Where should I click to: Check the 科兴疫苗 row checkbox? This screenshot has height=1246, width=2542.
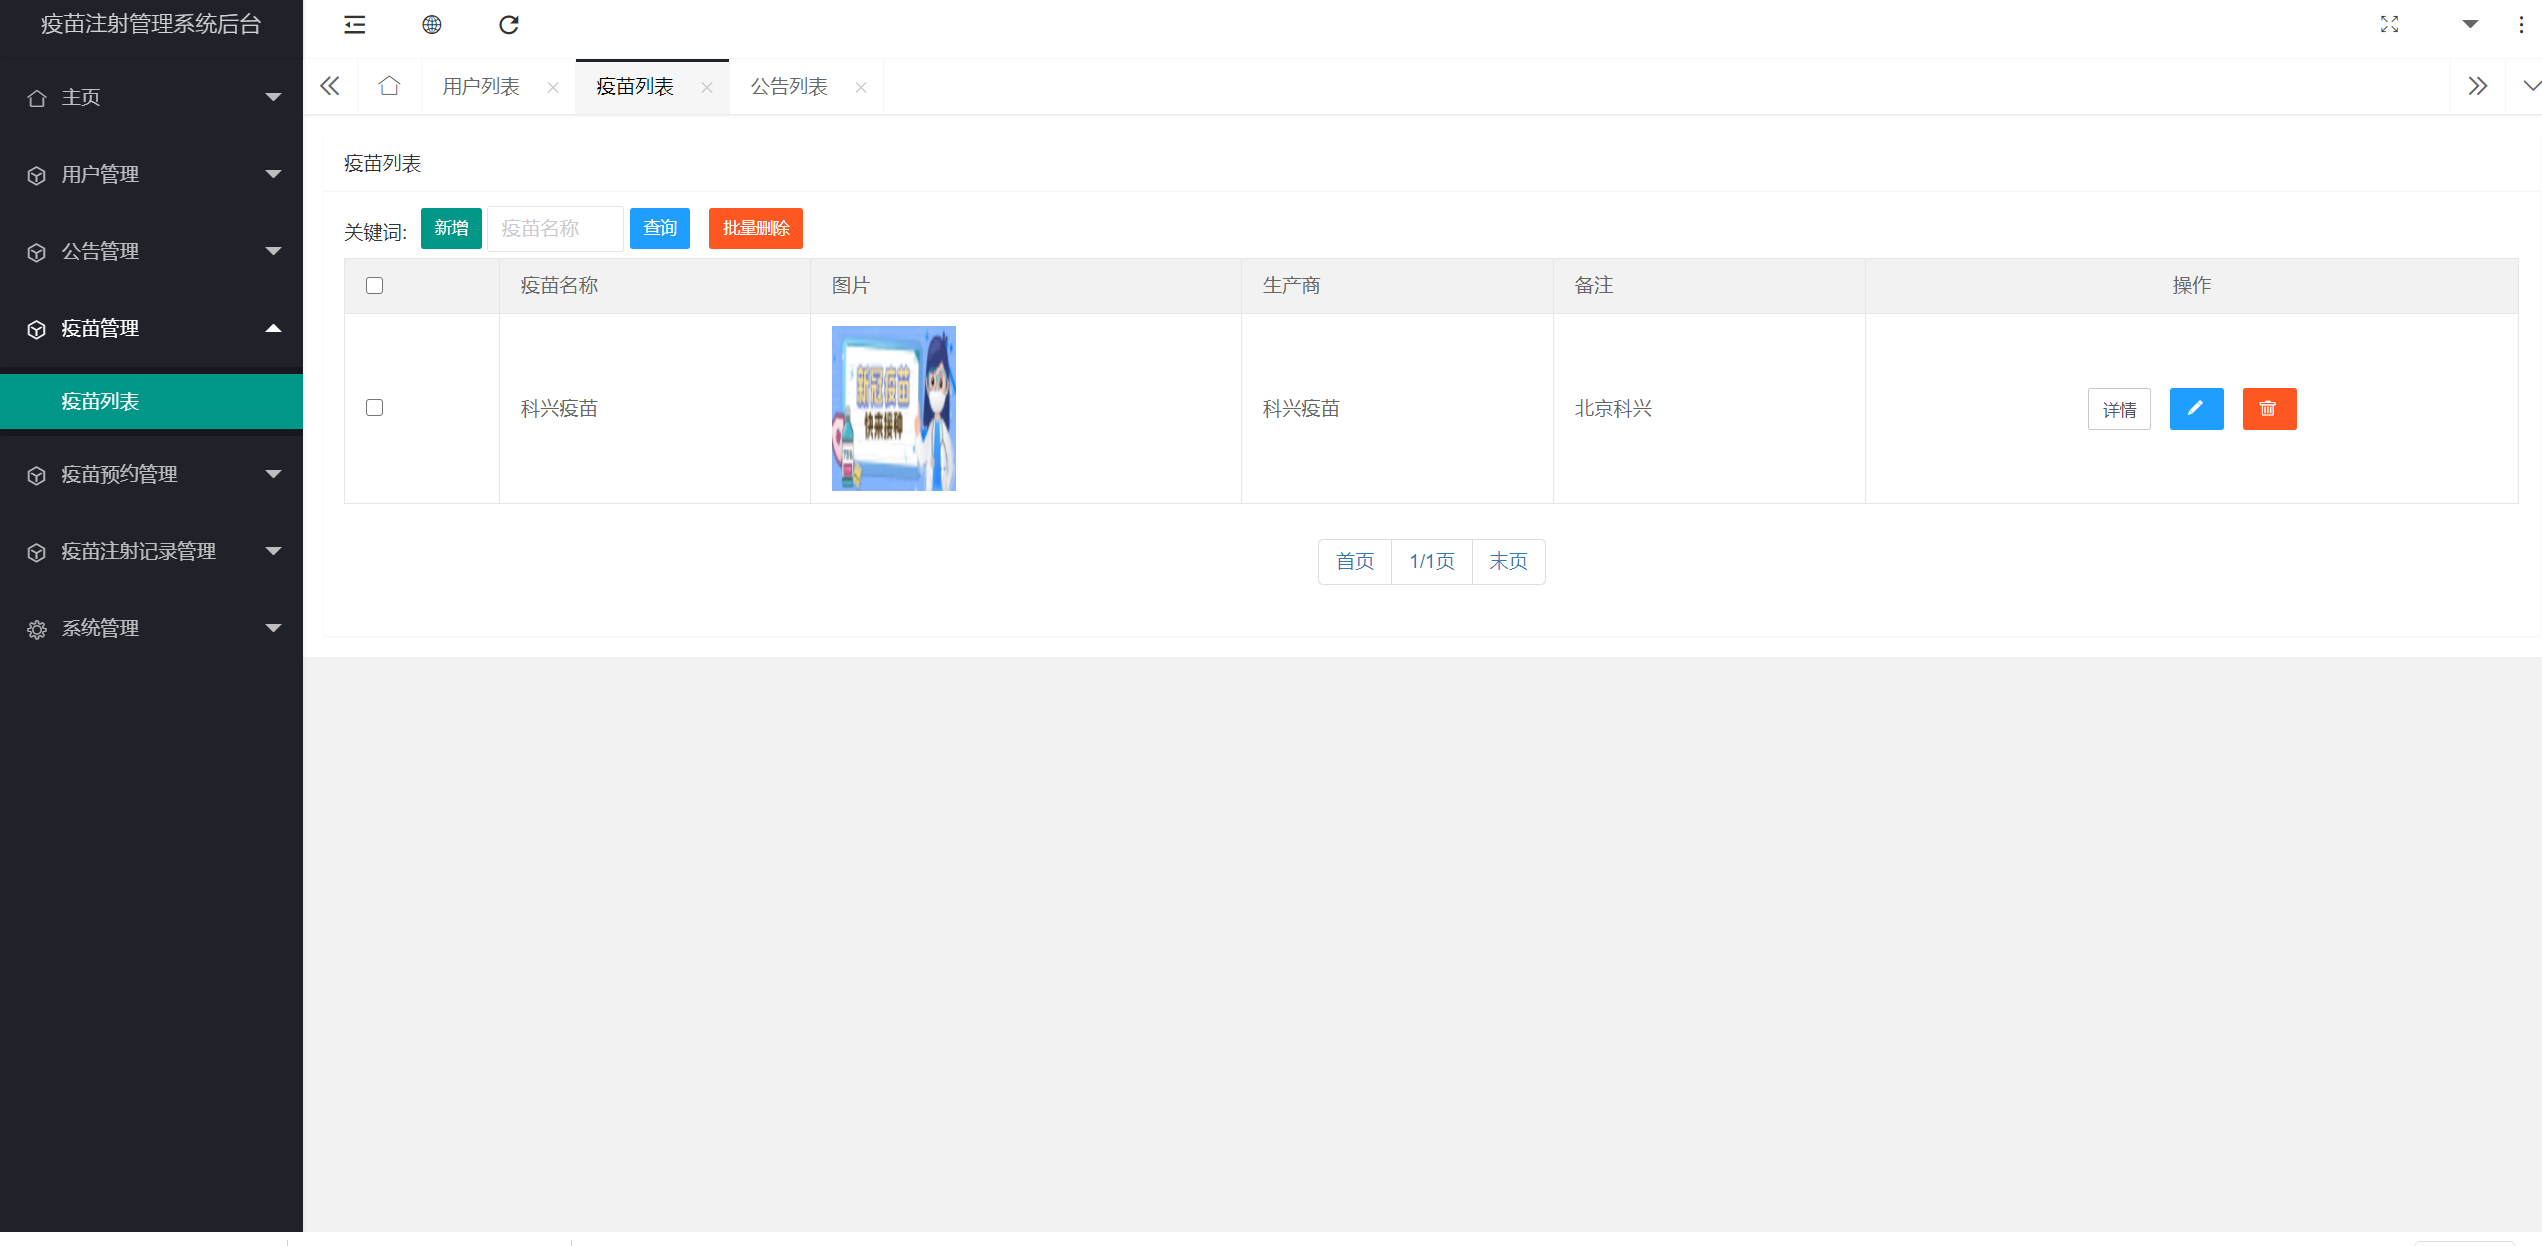click(x=374, y=408)
